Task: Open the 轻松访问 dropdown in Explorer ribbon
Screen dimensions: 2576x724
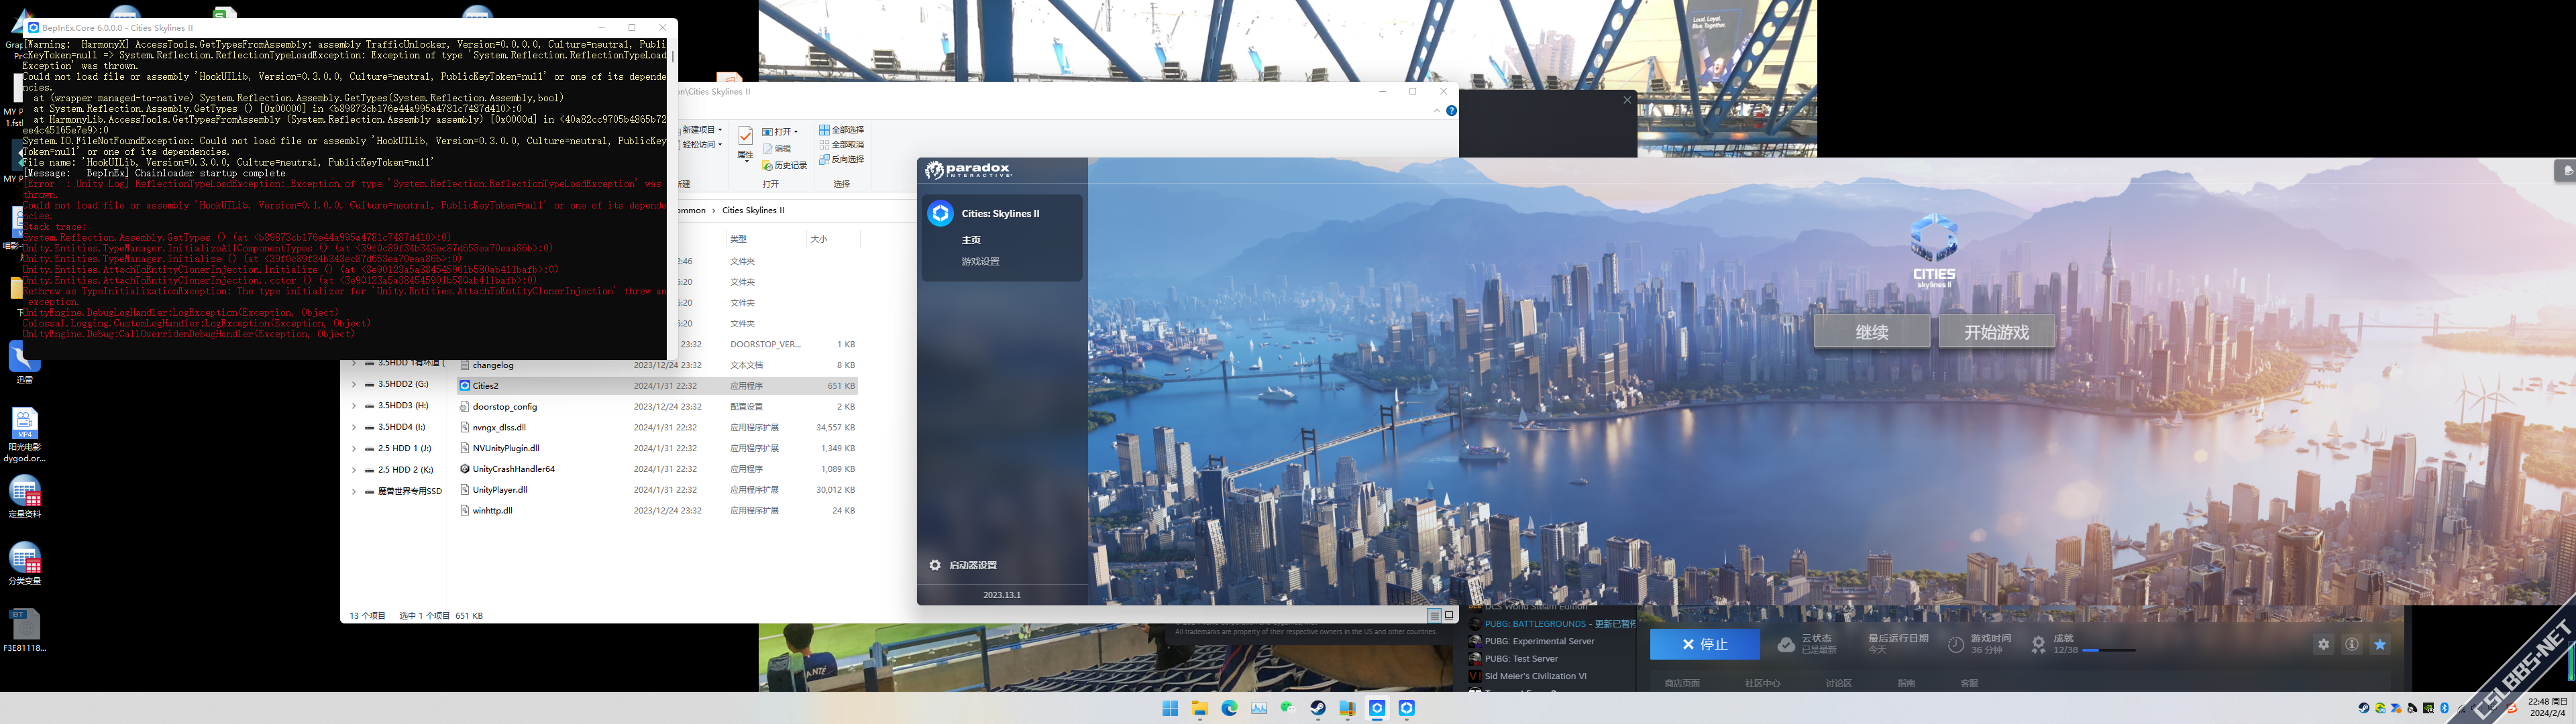Action: [701, 145]
